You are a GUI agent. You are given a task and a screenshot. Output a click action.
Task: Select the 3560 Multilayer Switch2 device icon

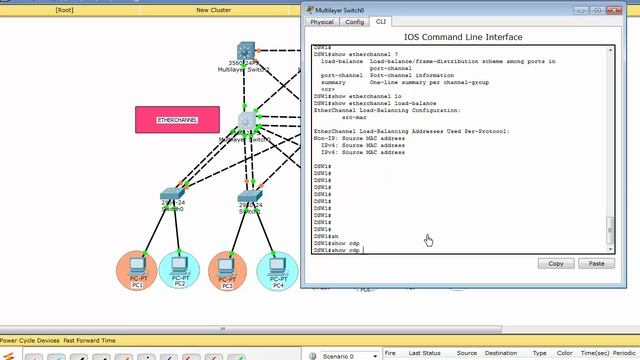pos(246,51)
